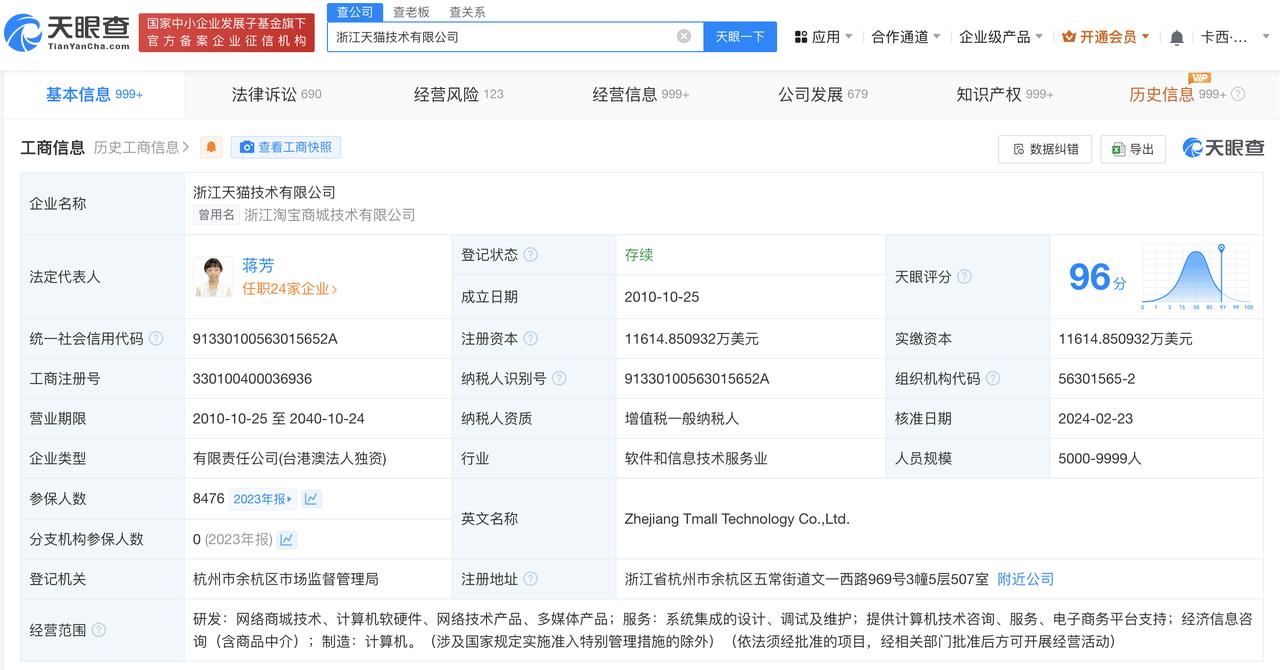This screenshot has height=670, width=1280.
Task: Click the TianYanCha logo
Action: click(68, 33)
